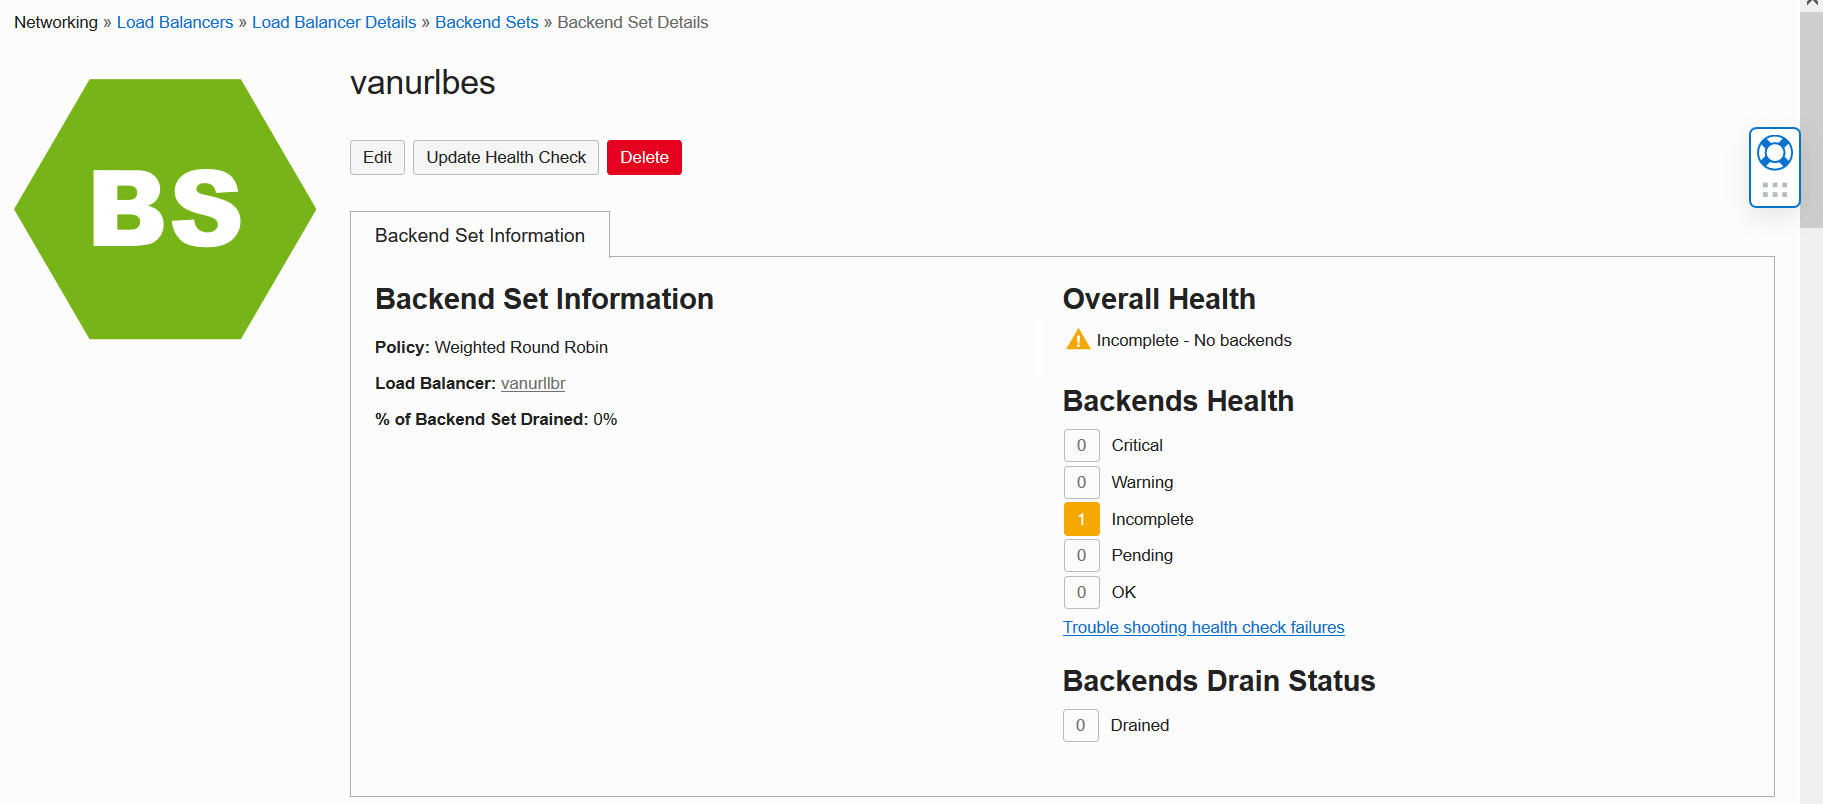Image resolution: width=1823 pixels, height=804 pixels.
Task: Navigate to Load Balancer Details breadcrumb
Action: pyautogui.click(x=334, y=22)
